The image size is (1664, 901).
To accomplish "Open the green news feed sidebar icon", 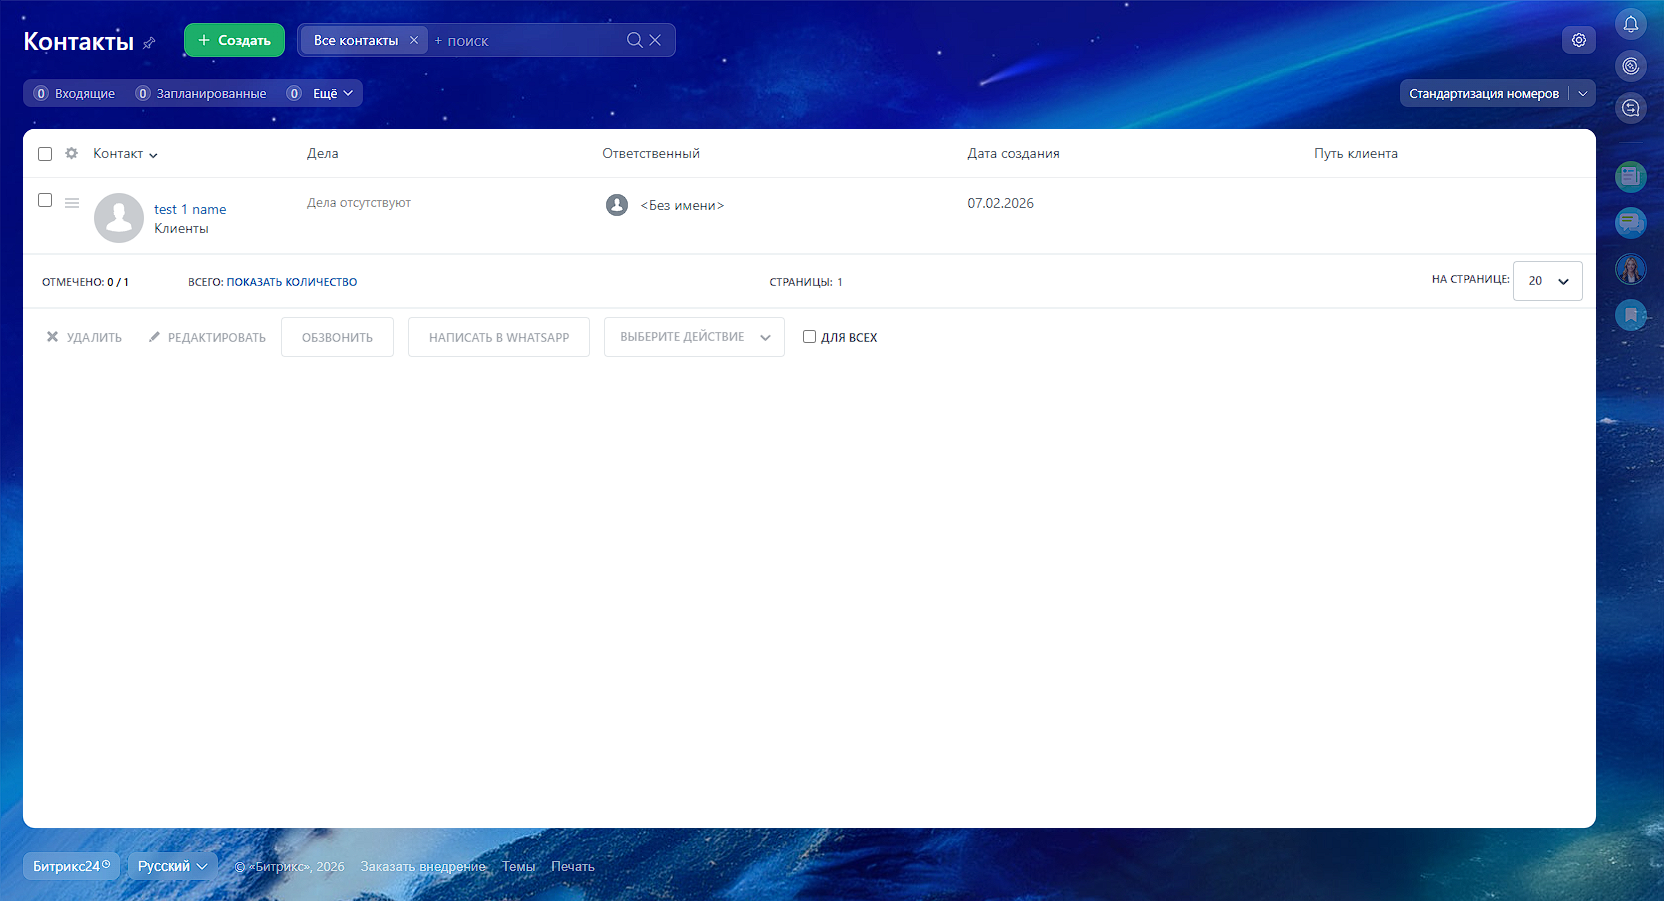I will 1630,177.
